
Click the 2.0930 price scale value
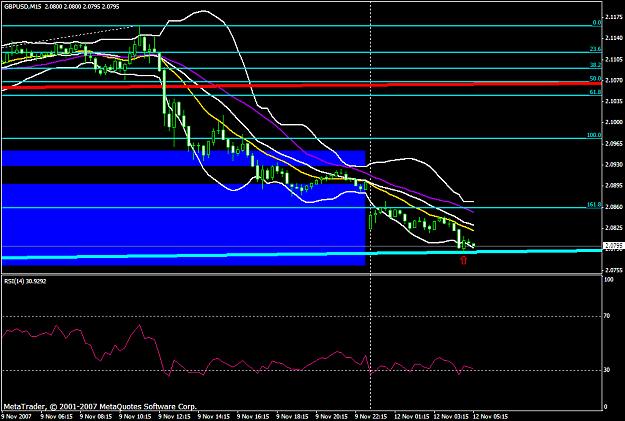(x=614, y=164)
